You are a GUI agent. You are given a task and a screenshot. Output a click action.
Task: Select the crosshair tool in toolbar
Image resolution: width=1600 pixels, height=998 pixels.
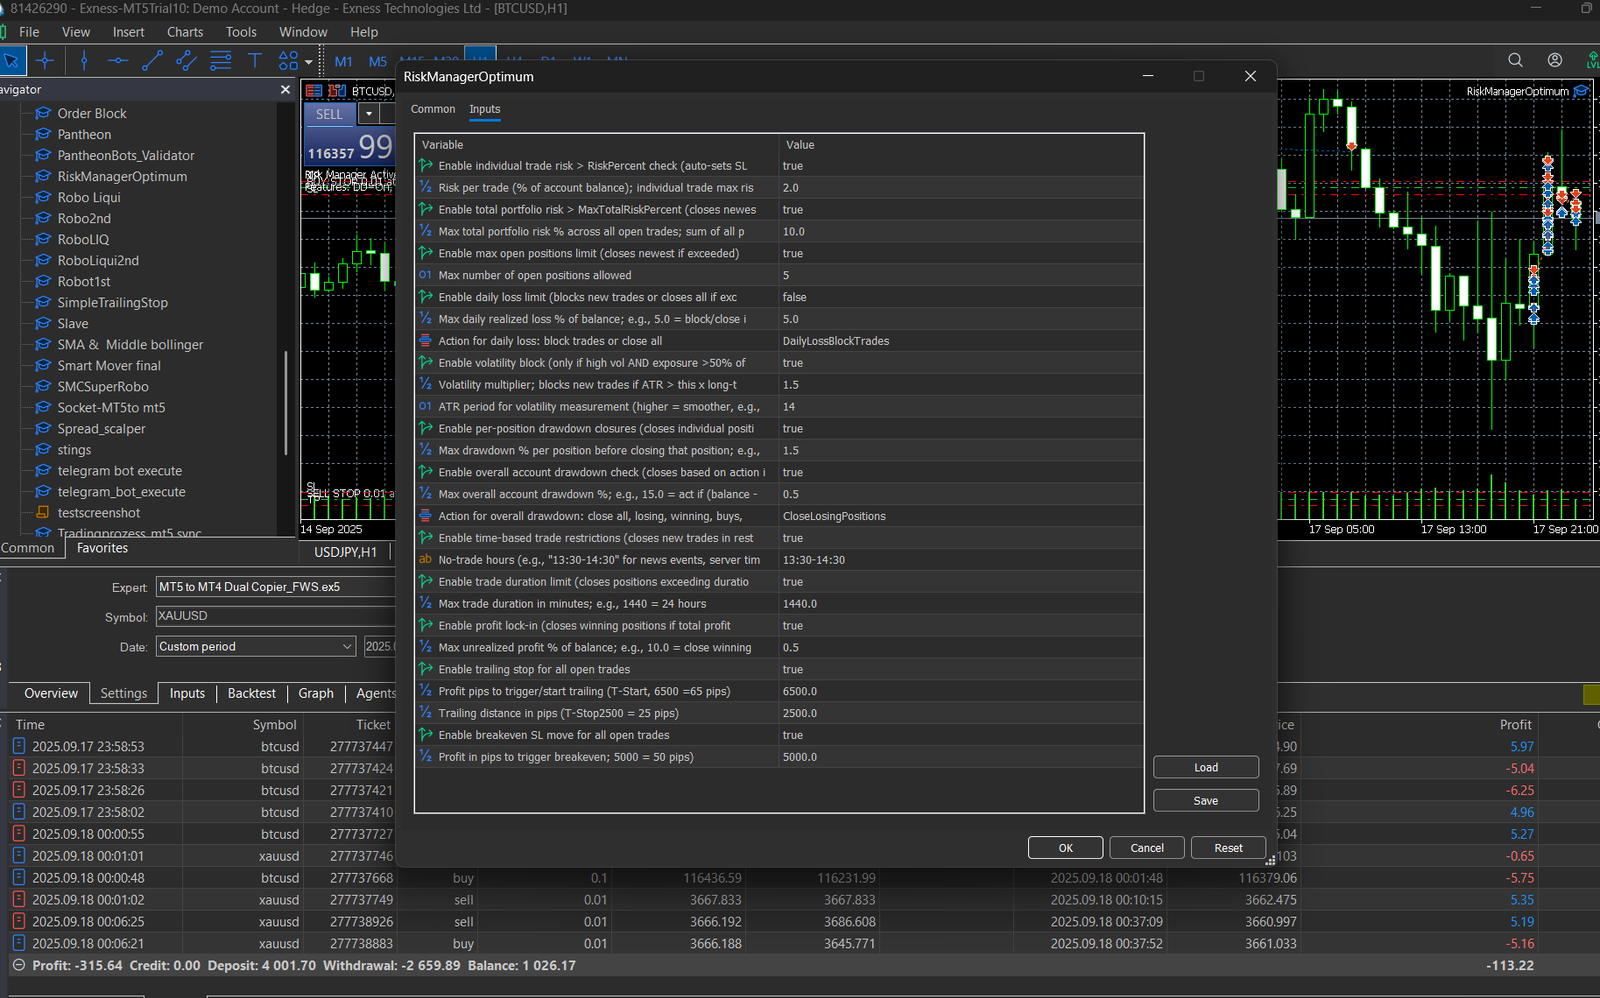click(x=45, y=61)
